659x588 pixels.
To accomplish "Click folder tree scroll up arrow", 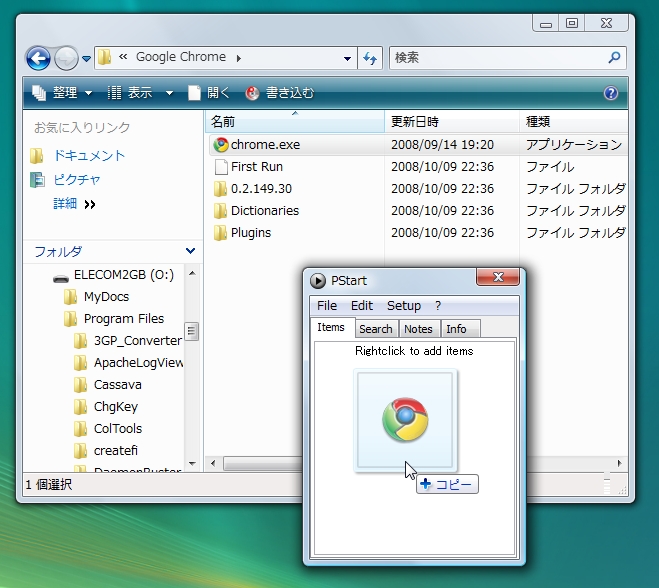I will (192, 273).
